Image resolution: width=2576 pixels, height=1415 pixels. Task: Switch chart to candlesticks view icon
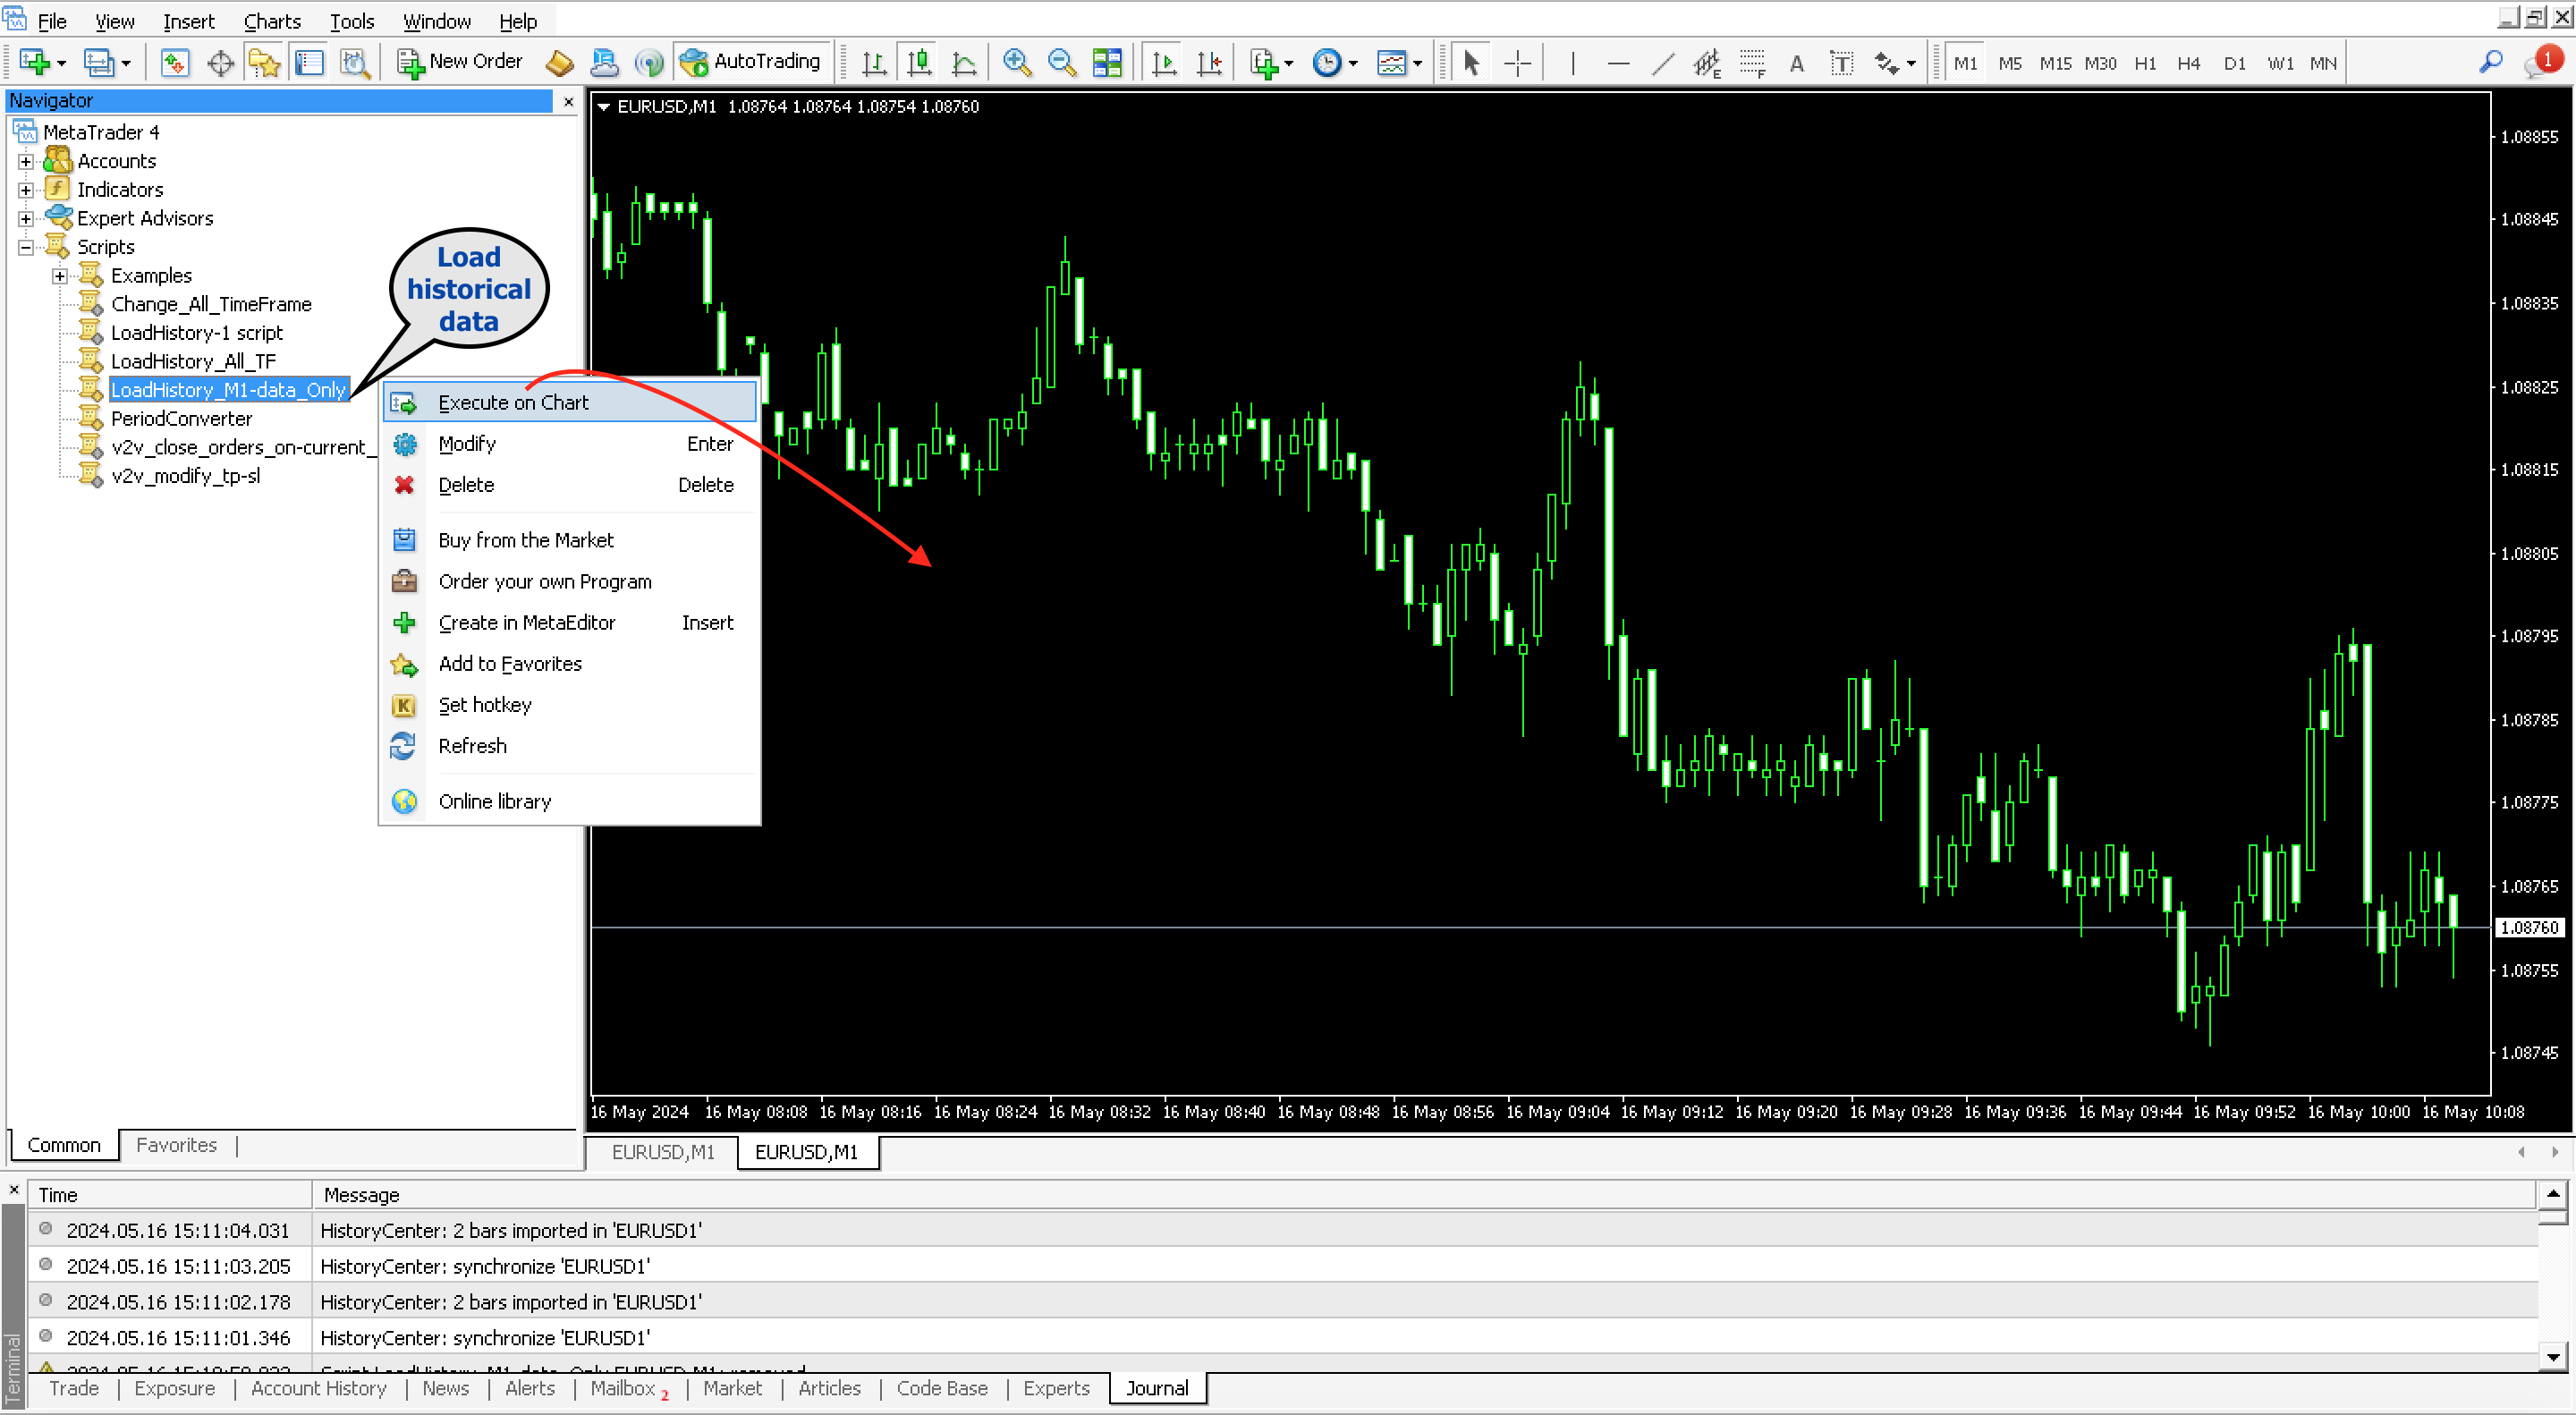point(919,63)
